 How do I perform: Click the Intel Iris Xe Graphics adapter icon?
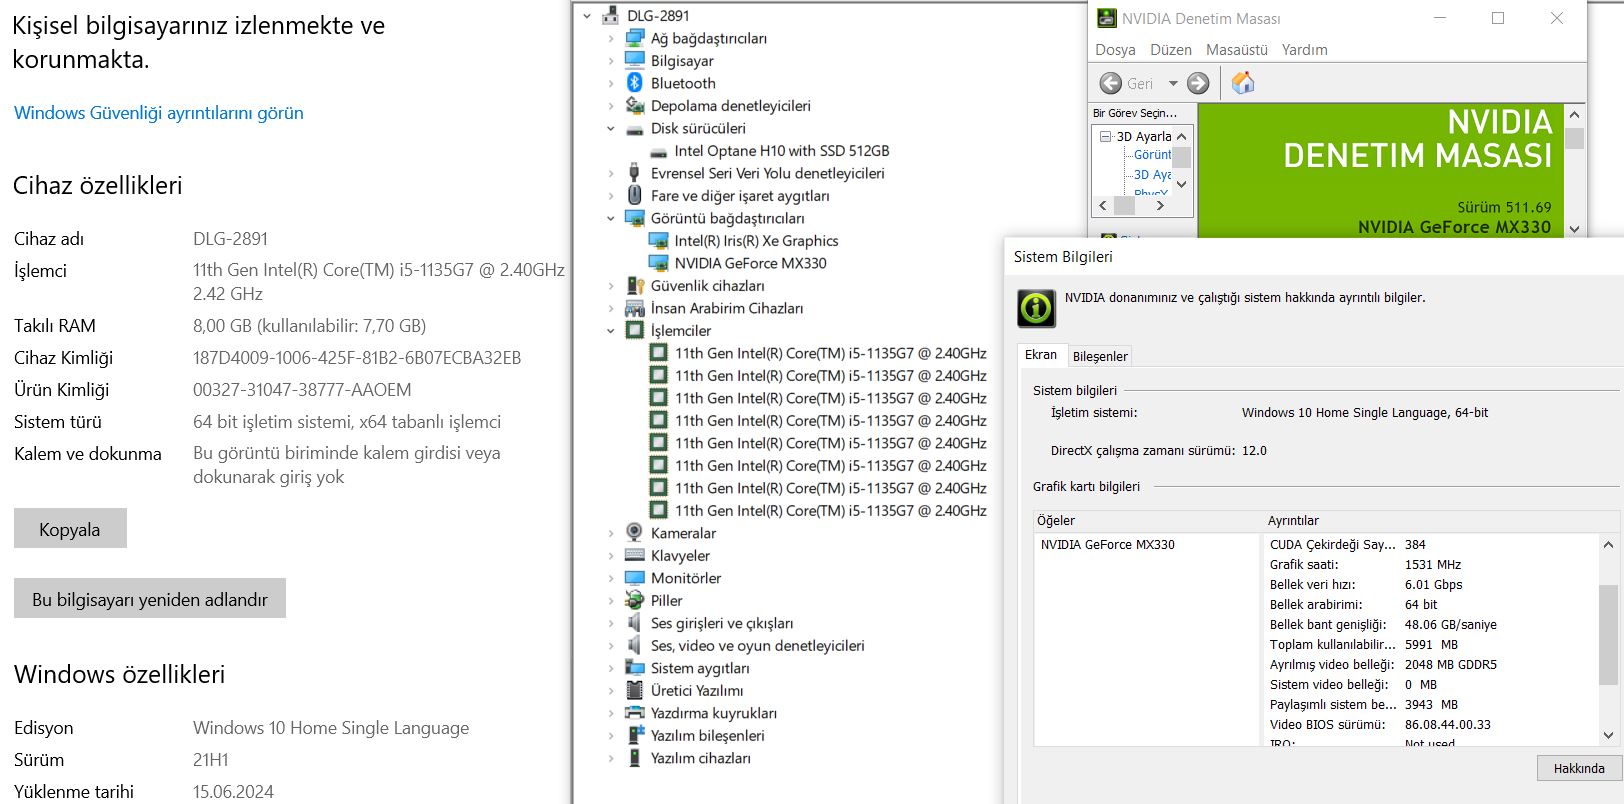pos(658,240)
